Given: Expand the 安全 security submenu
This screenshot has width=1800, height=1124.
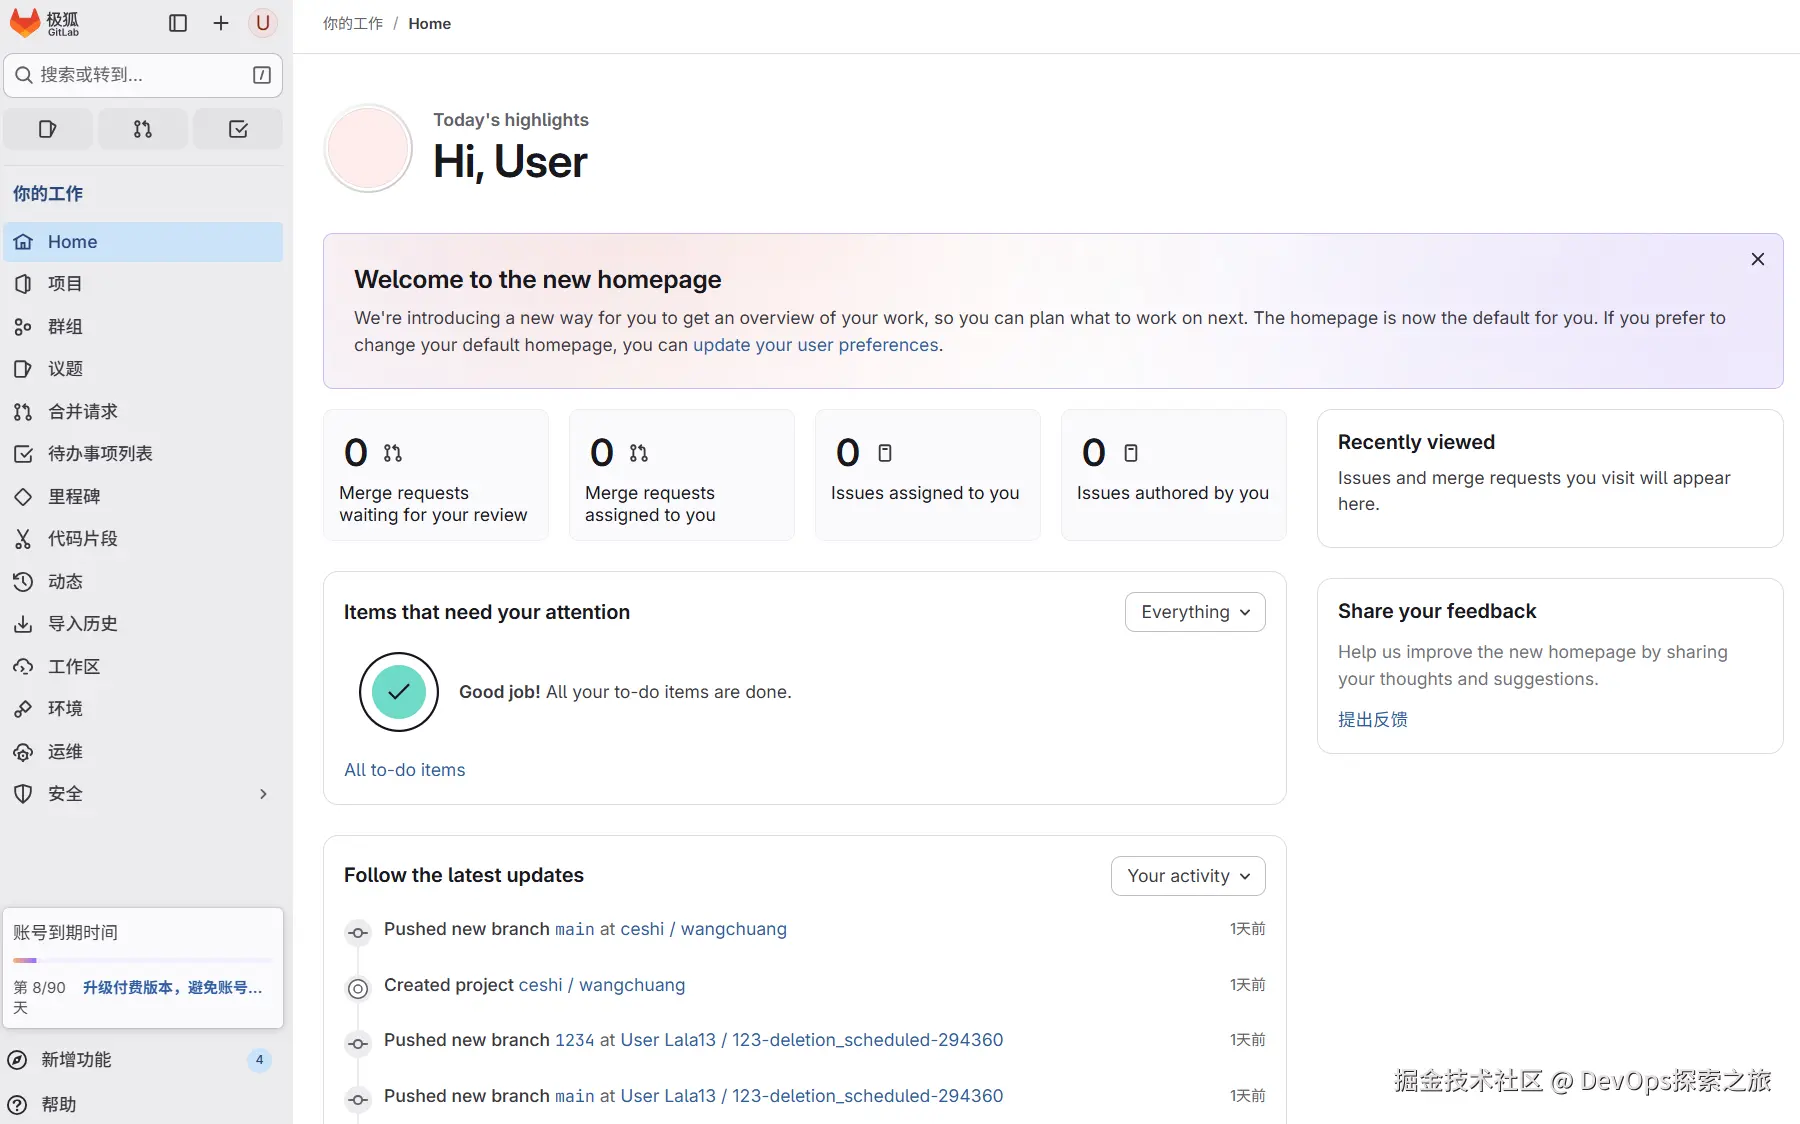Looking at the screenshot, I should pyautogui.click(x=263, y=794).
